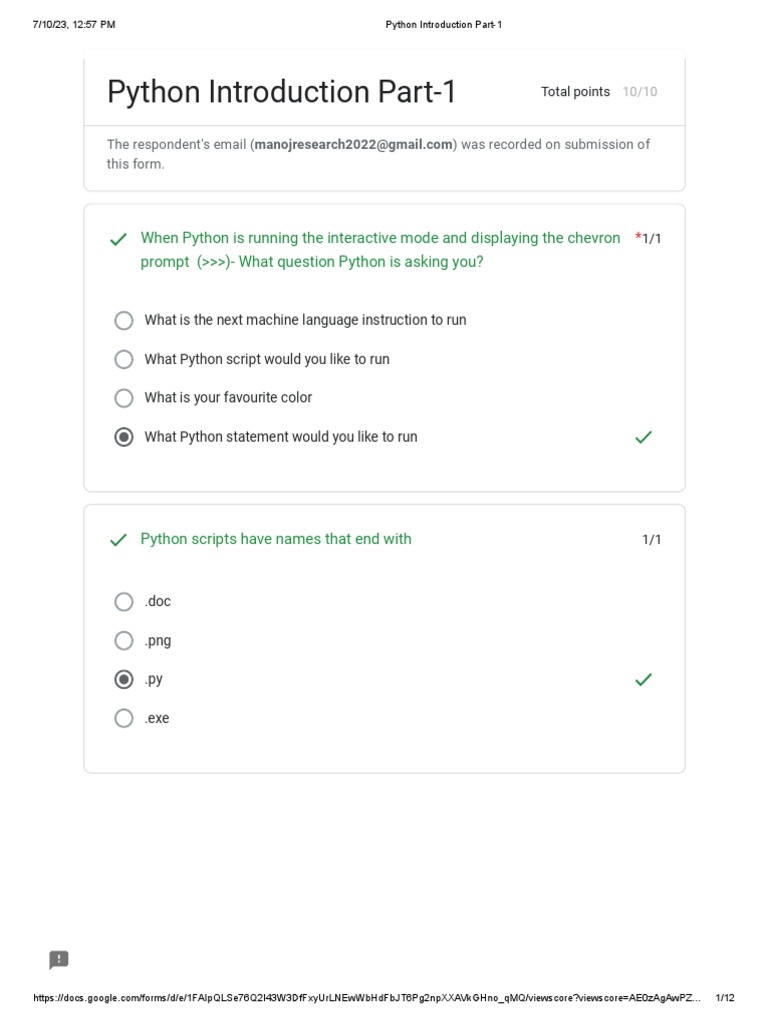Click the feedback report icon at bottom left
Viewport: 768px width, 1024px height.
tap(59, 960)
